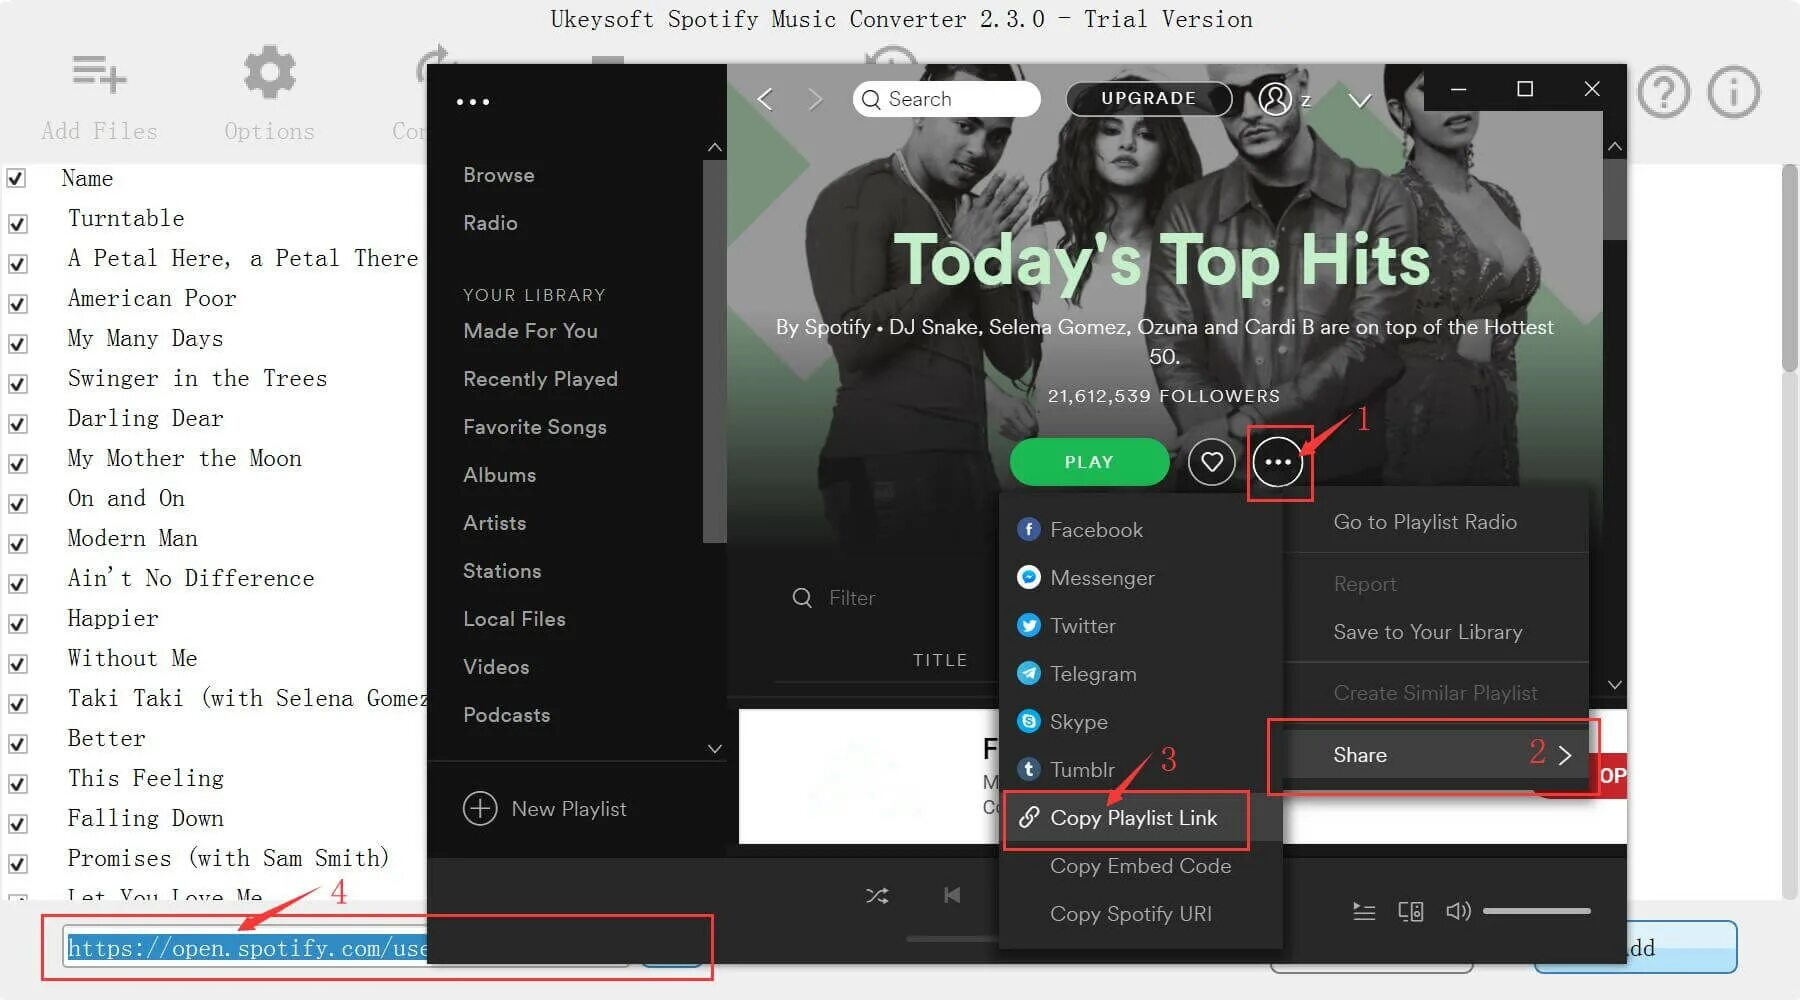Click the UPGRADE button
1800x1000 pixels.
click(x=1149, y=98)
